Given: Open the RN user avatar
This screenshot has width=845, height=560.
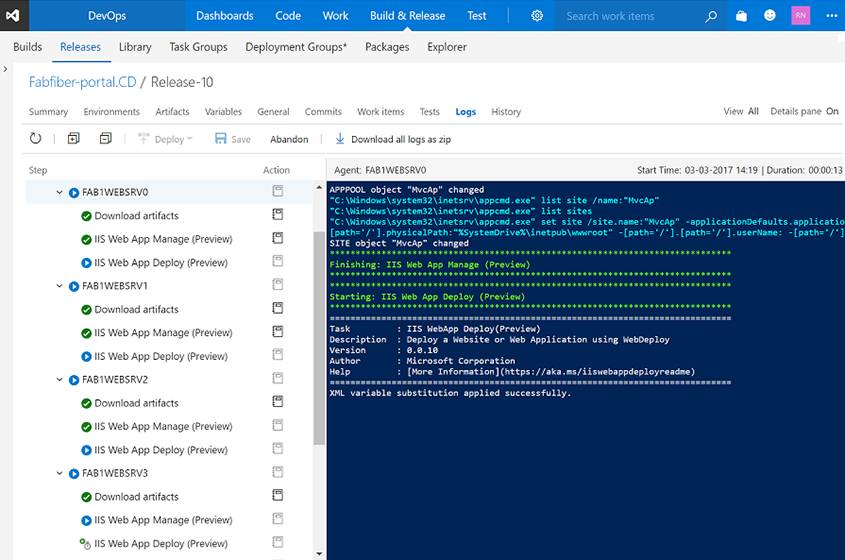Looking at the screenshot, I should coord(800,15).
